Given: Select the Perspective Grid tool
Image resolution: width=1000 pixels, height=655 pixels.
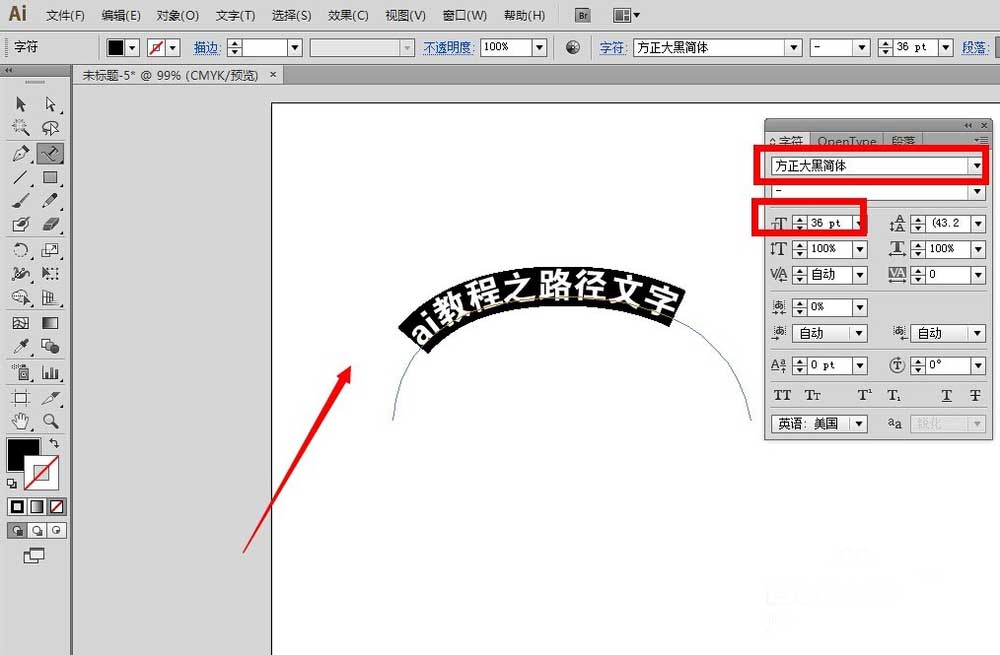Looking at the screenshot, I should [x=50, y=298].
